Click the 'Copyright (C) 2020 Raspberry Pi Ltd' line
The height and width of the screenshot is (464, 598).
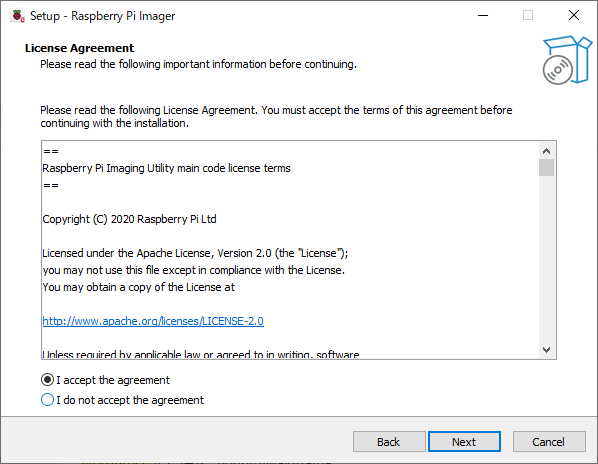[129, 219]
